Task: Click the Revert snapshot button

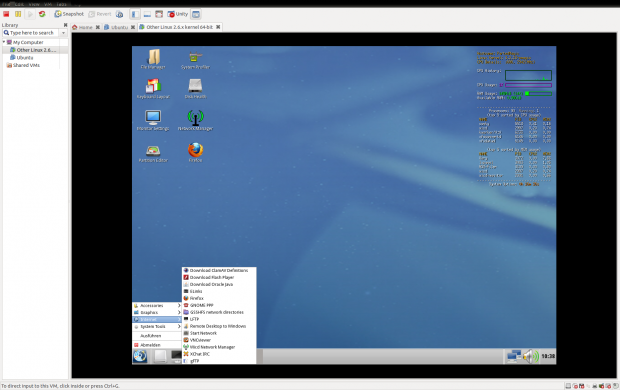Action: tap(100, 14)
